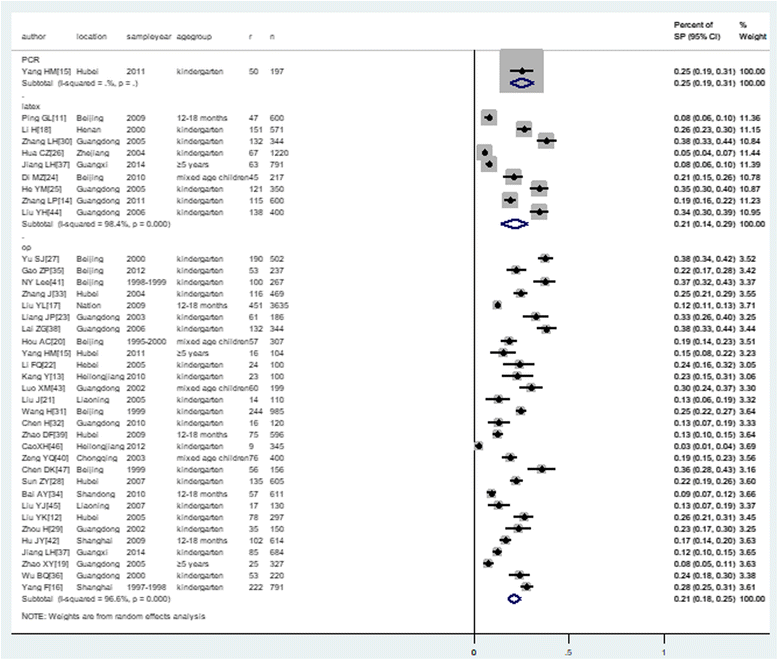
Task: Click the subtotal row with I-squared 96.6%
Action: 96,599
